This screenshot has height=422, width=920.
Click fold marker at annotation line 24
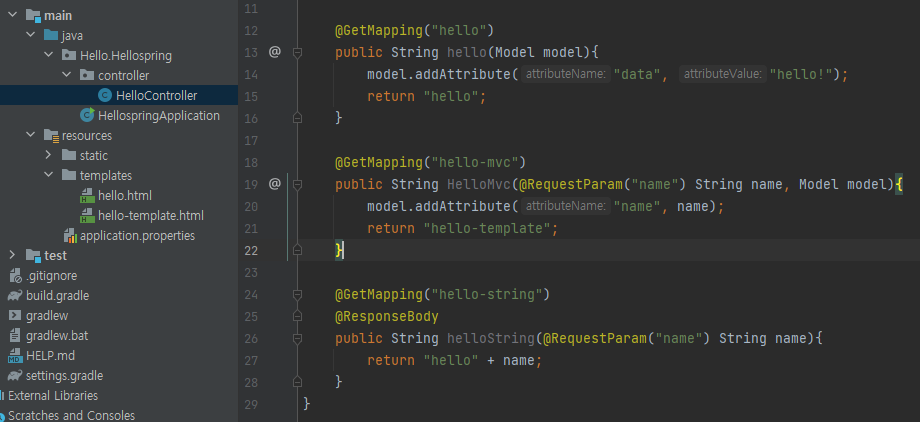point(297,295)
